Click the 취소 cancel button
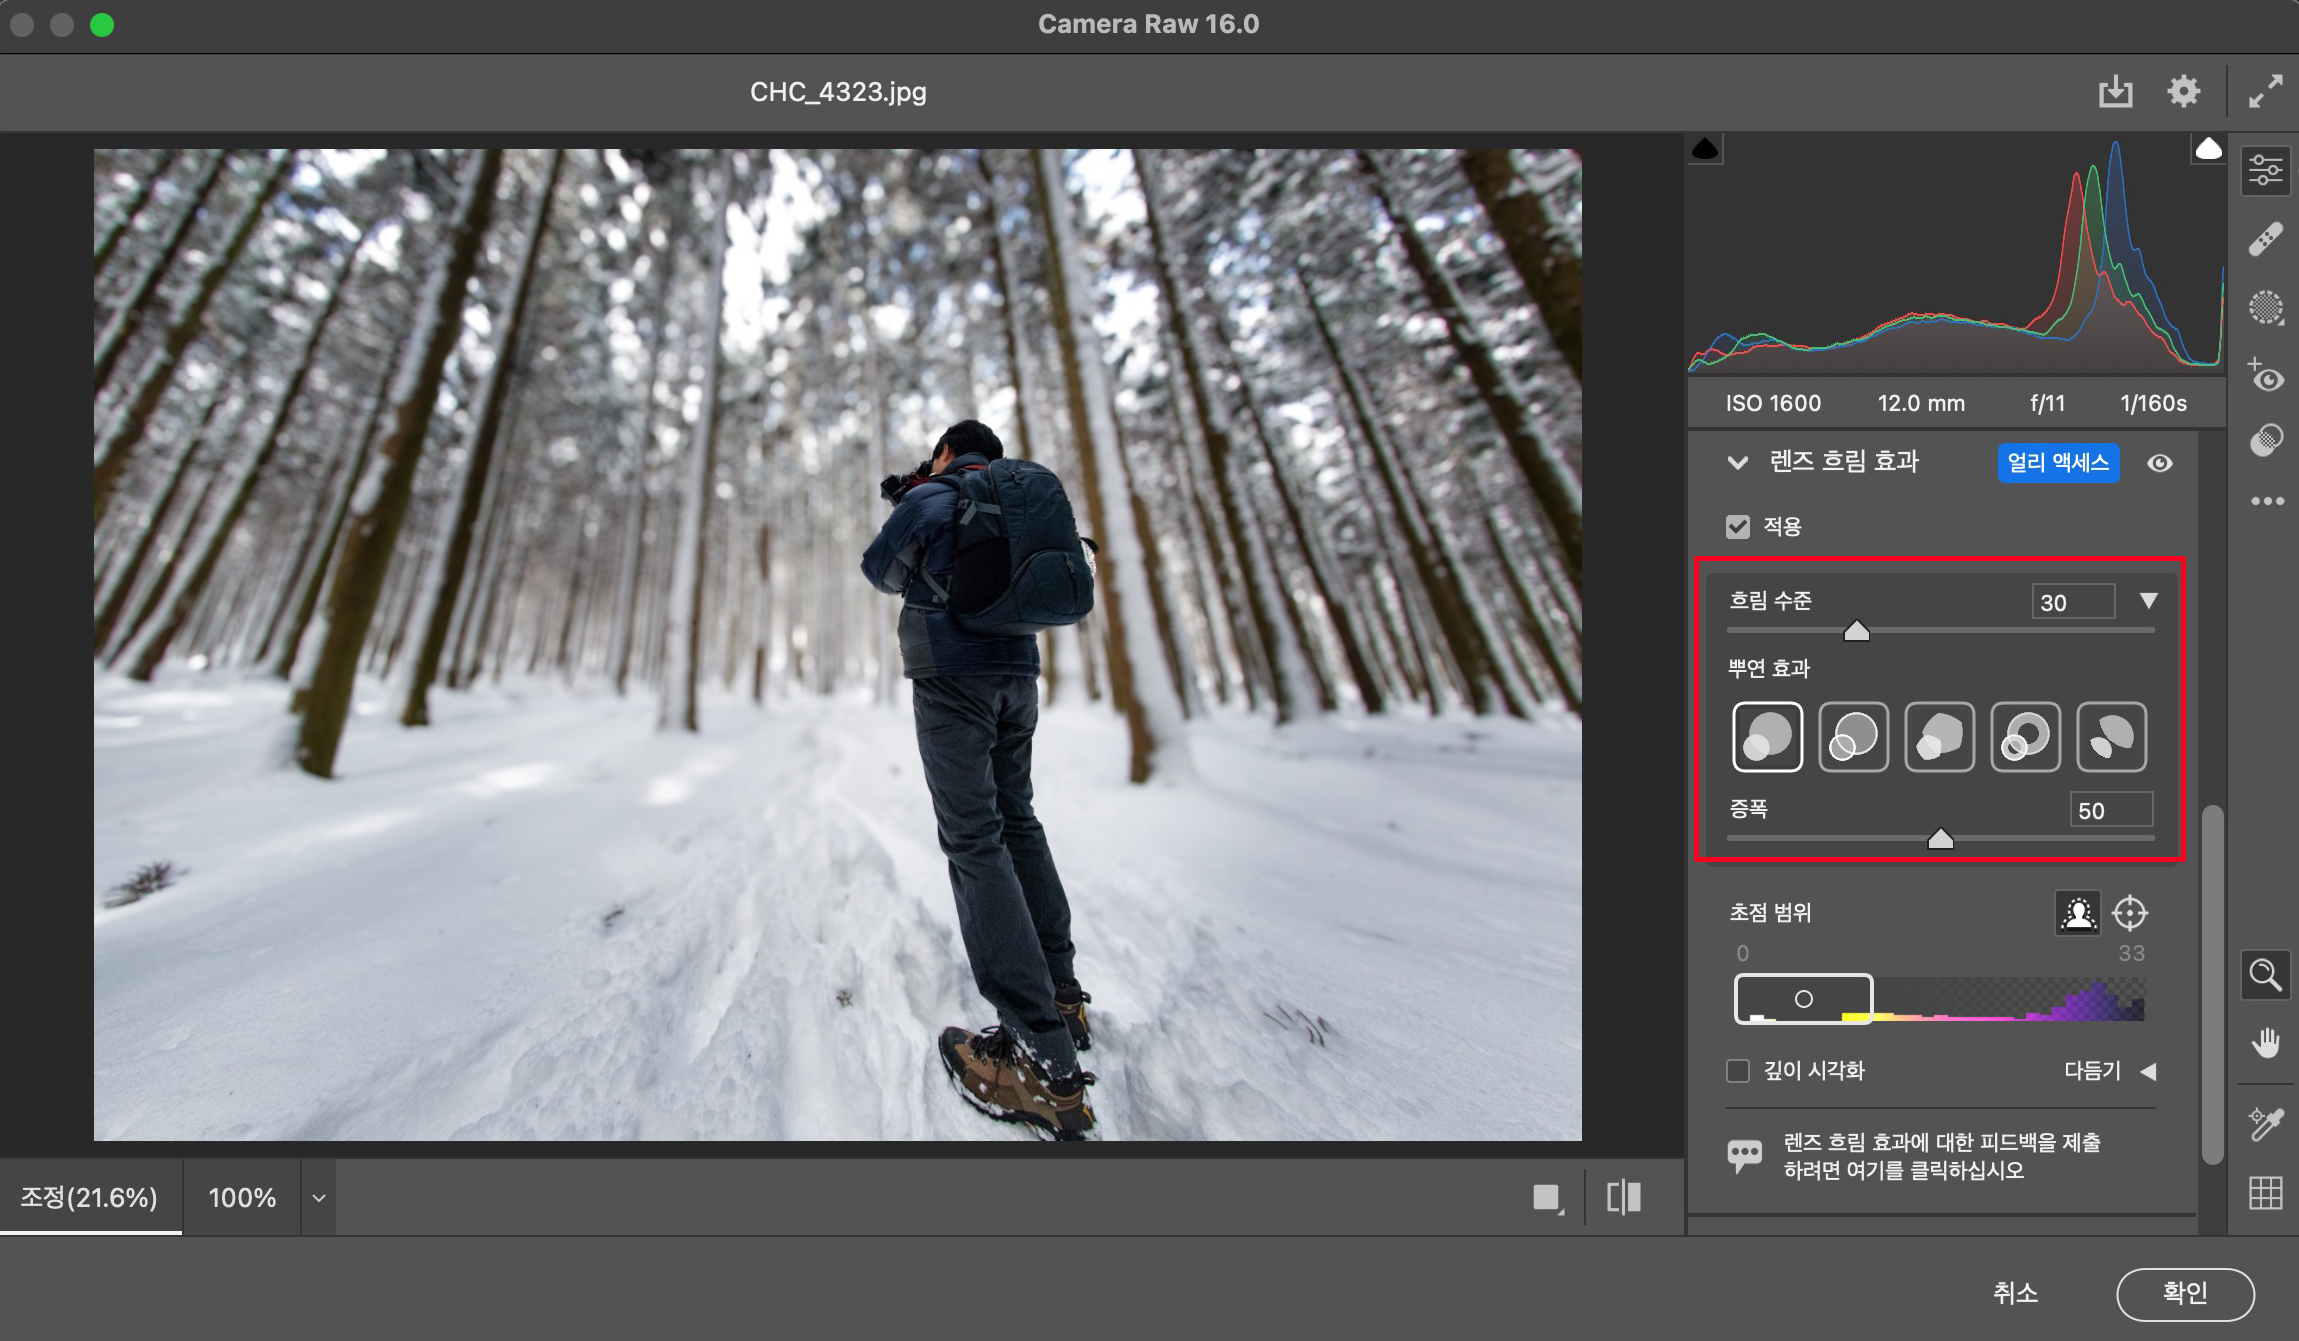 (2015, 1293)
